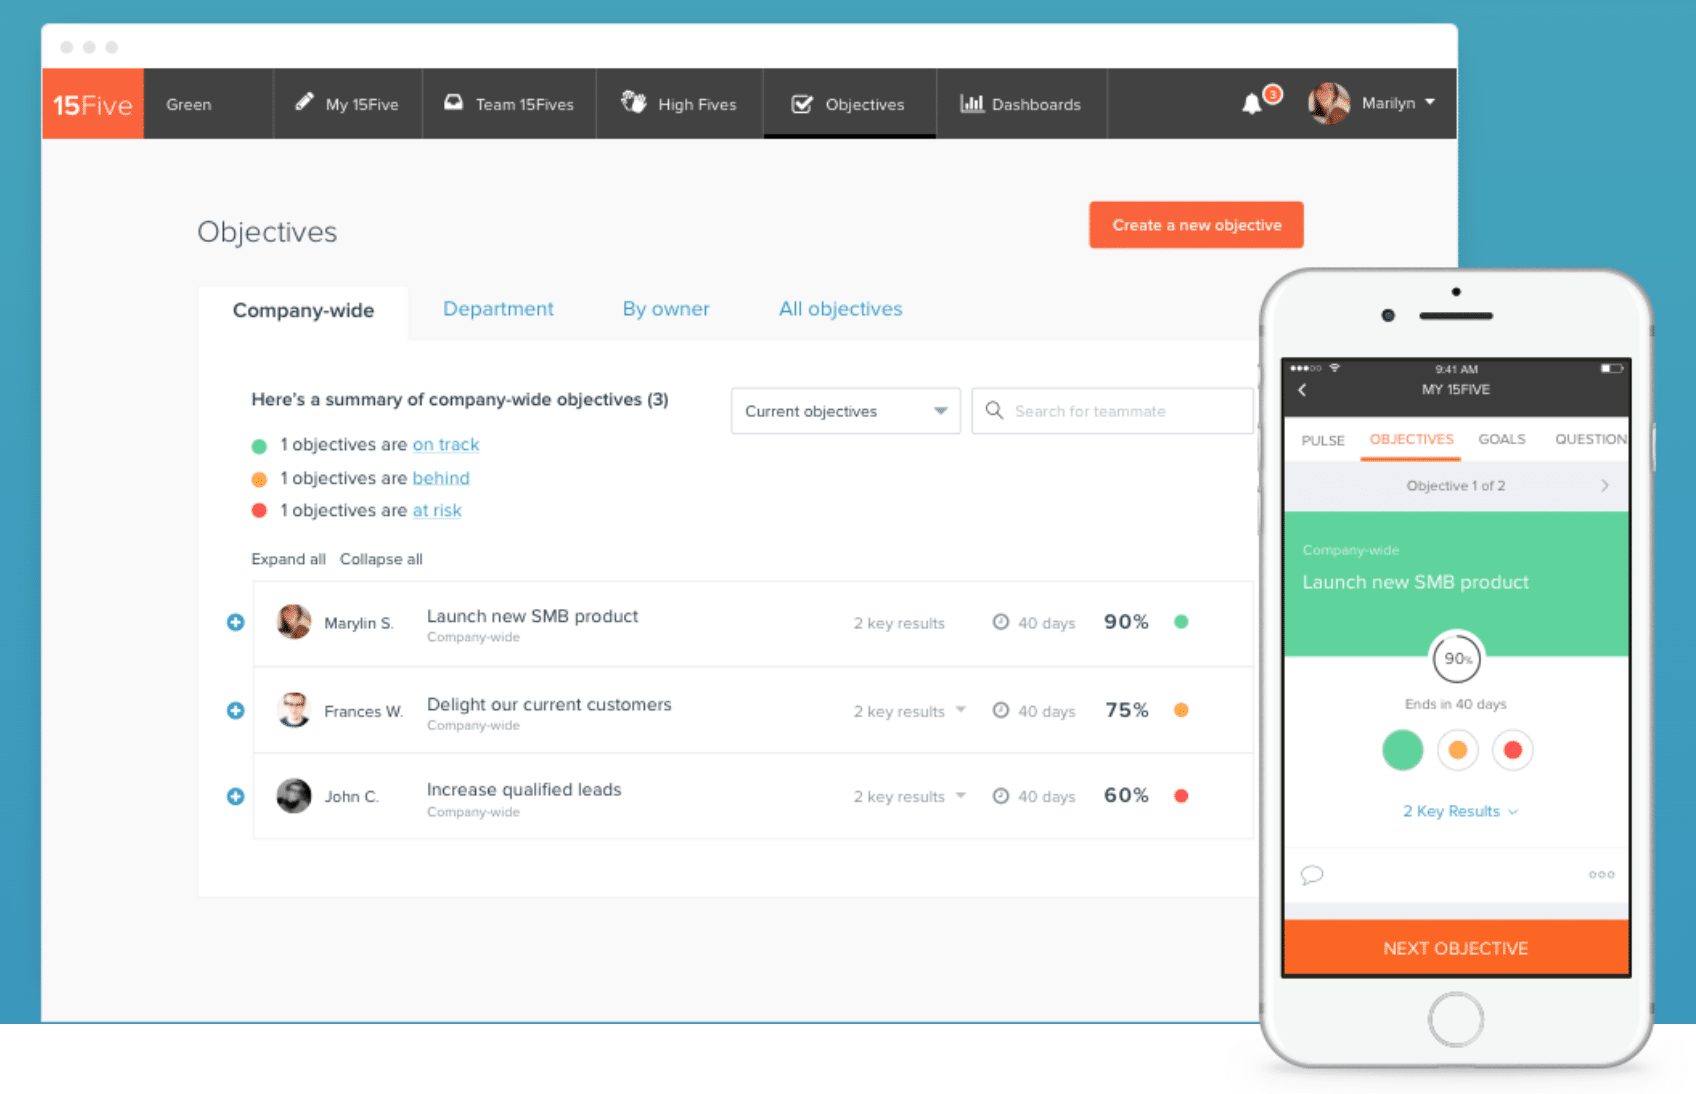1696x1094 pixels.
Task: Expand 2 Key Results on phone
Action: coord(1459,811)
